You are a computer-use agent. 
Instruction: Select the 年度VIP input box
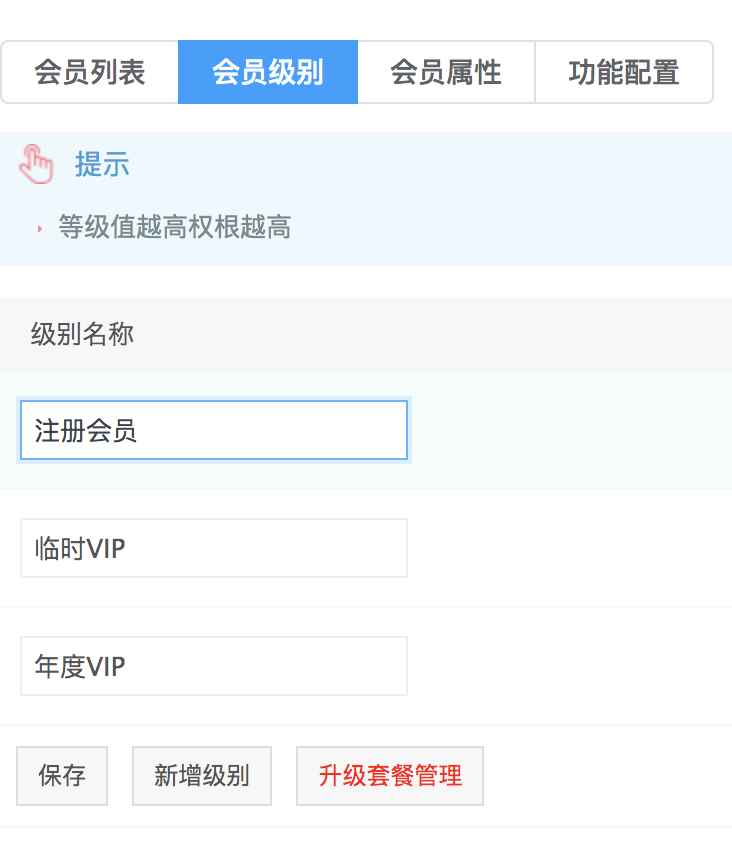(x=214, y=666)
